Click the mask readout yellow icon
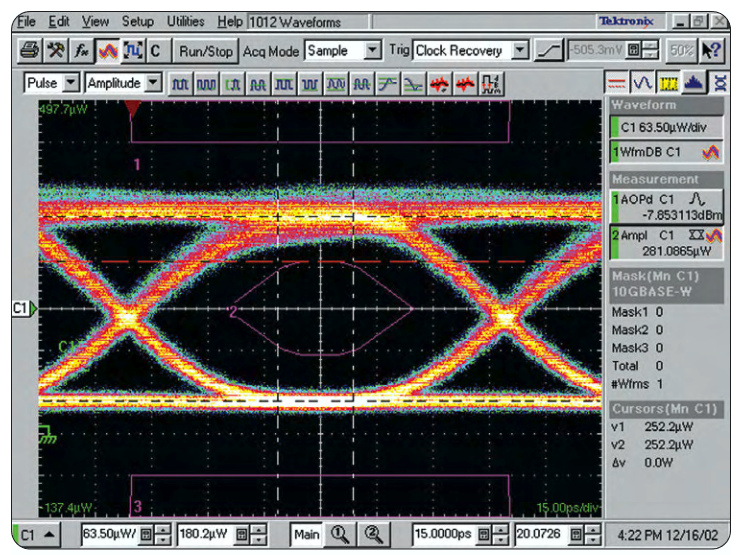The image size is (741, 555). click(671, 82)
